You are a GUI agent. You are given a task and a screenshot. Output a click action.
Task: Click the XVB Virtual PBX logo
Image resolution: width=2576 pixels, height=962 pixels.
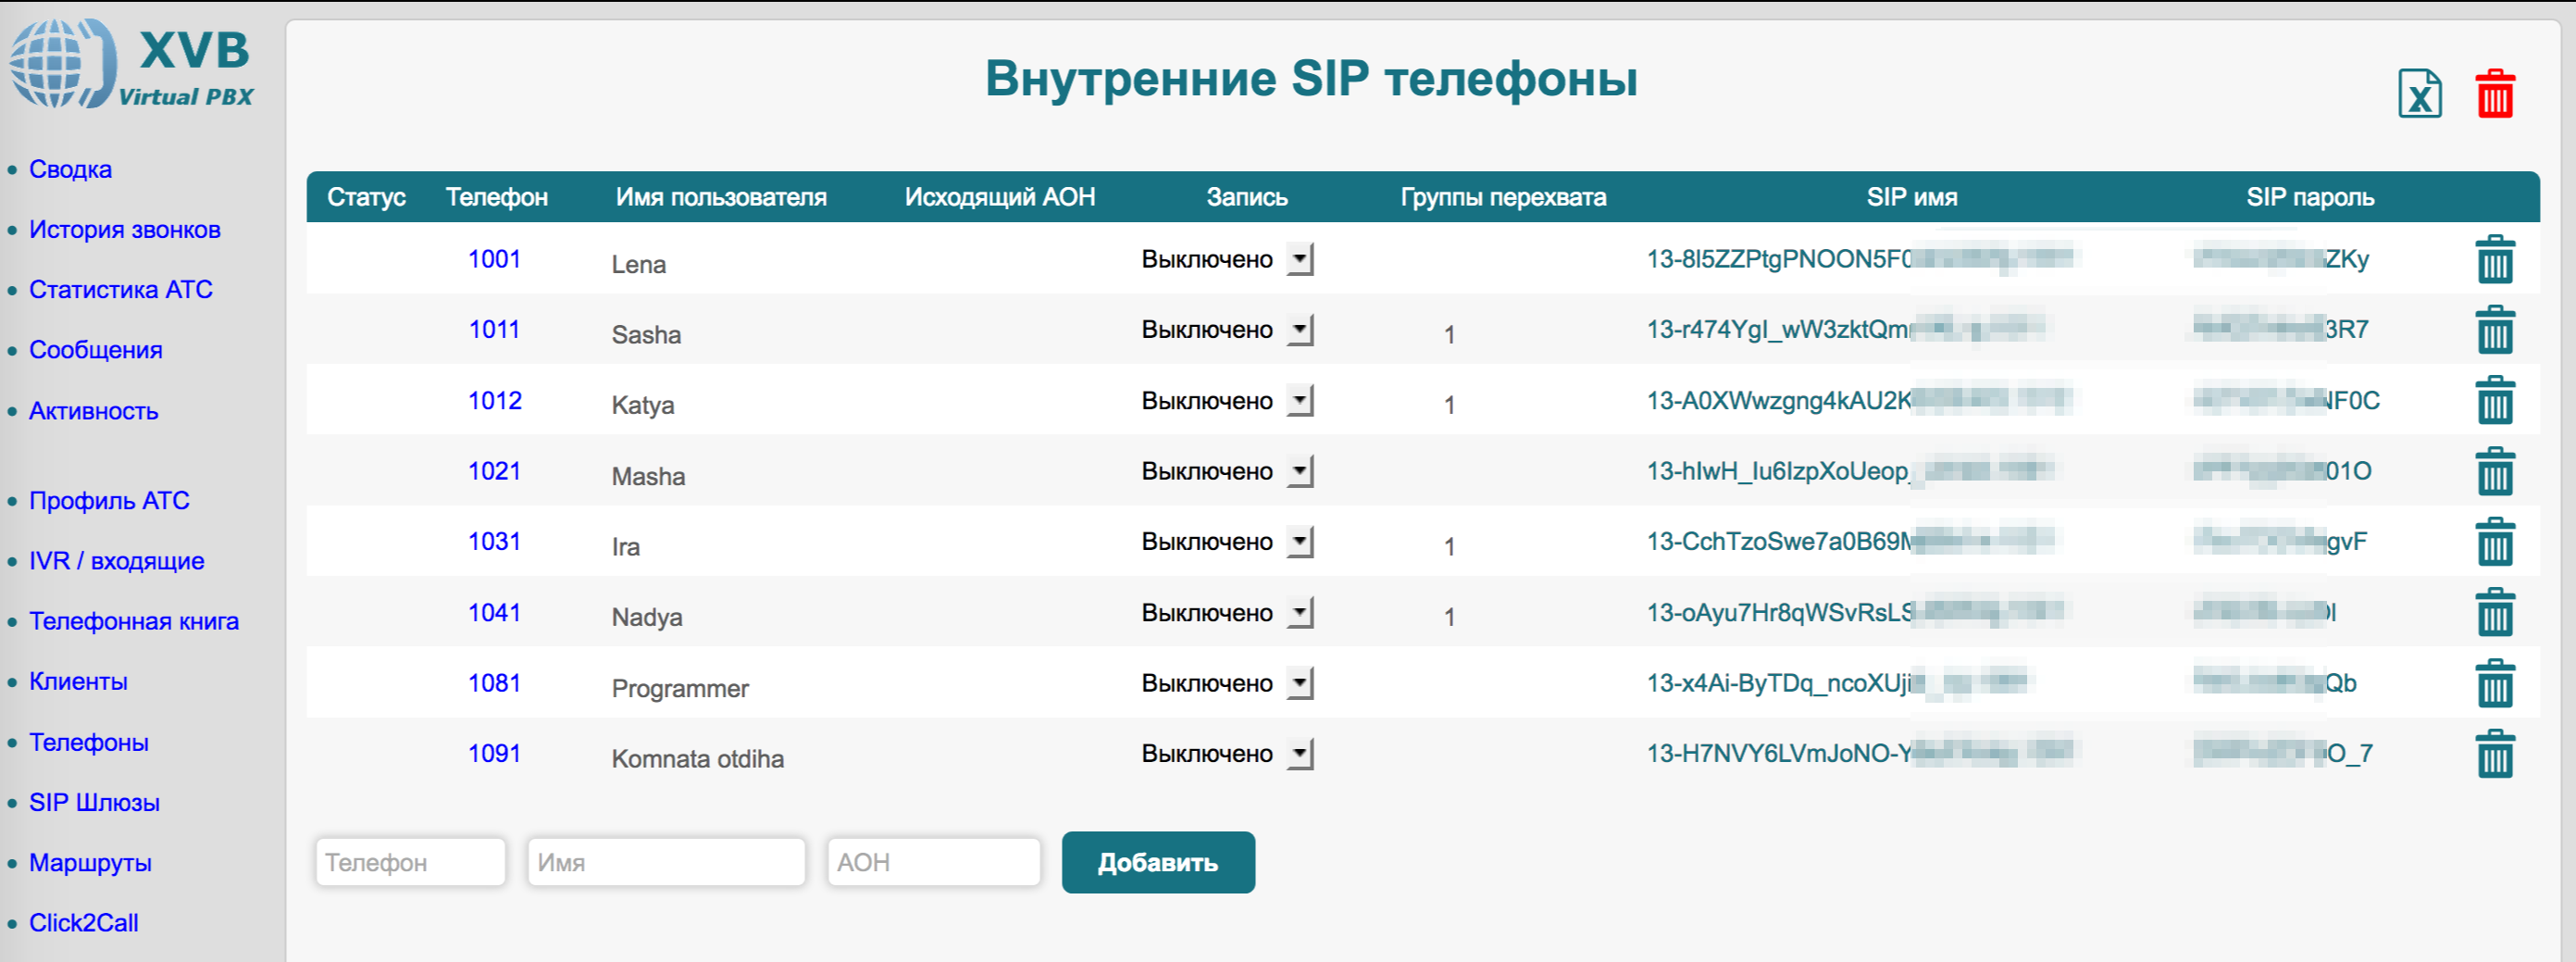tap(132, 64)
